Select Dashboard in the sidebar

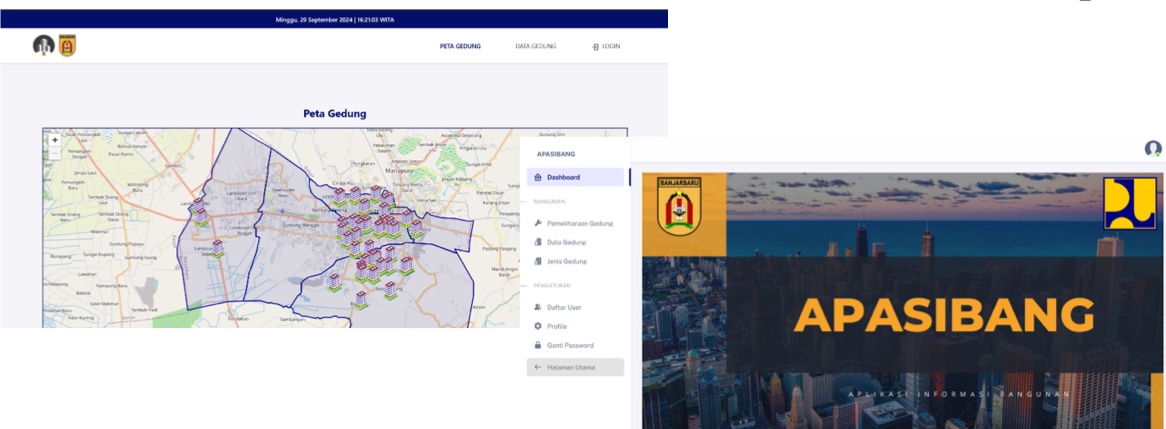[x=575, y=177]
